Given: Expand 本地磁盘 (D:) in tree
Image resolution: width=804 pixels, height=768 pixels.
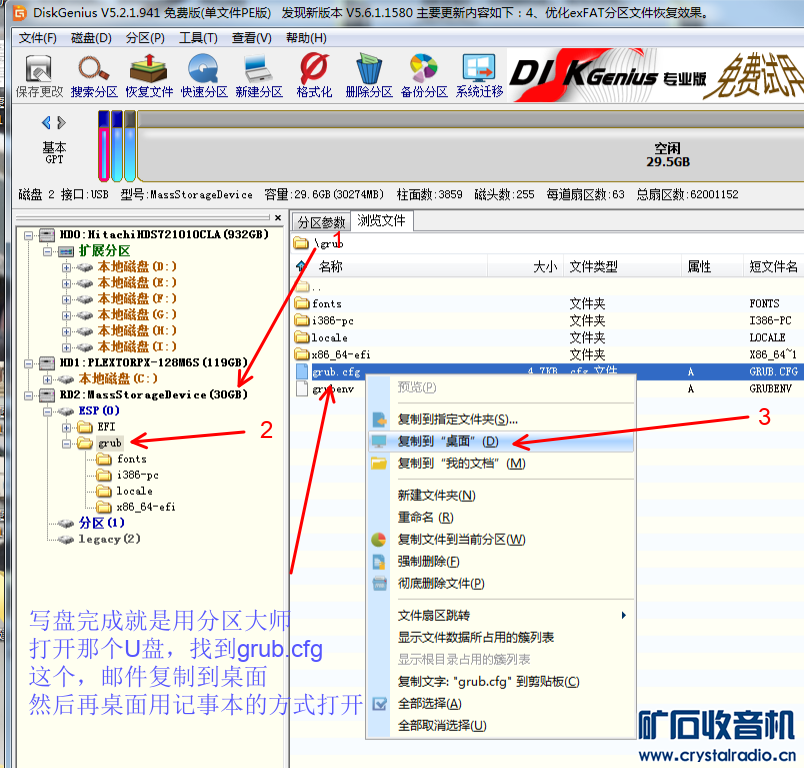Looking at the screenshot, I should point(67,267).
